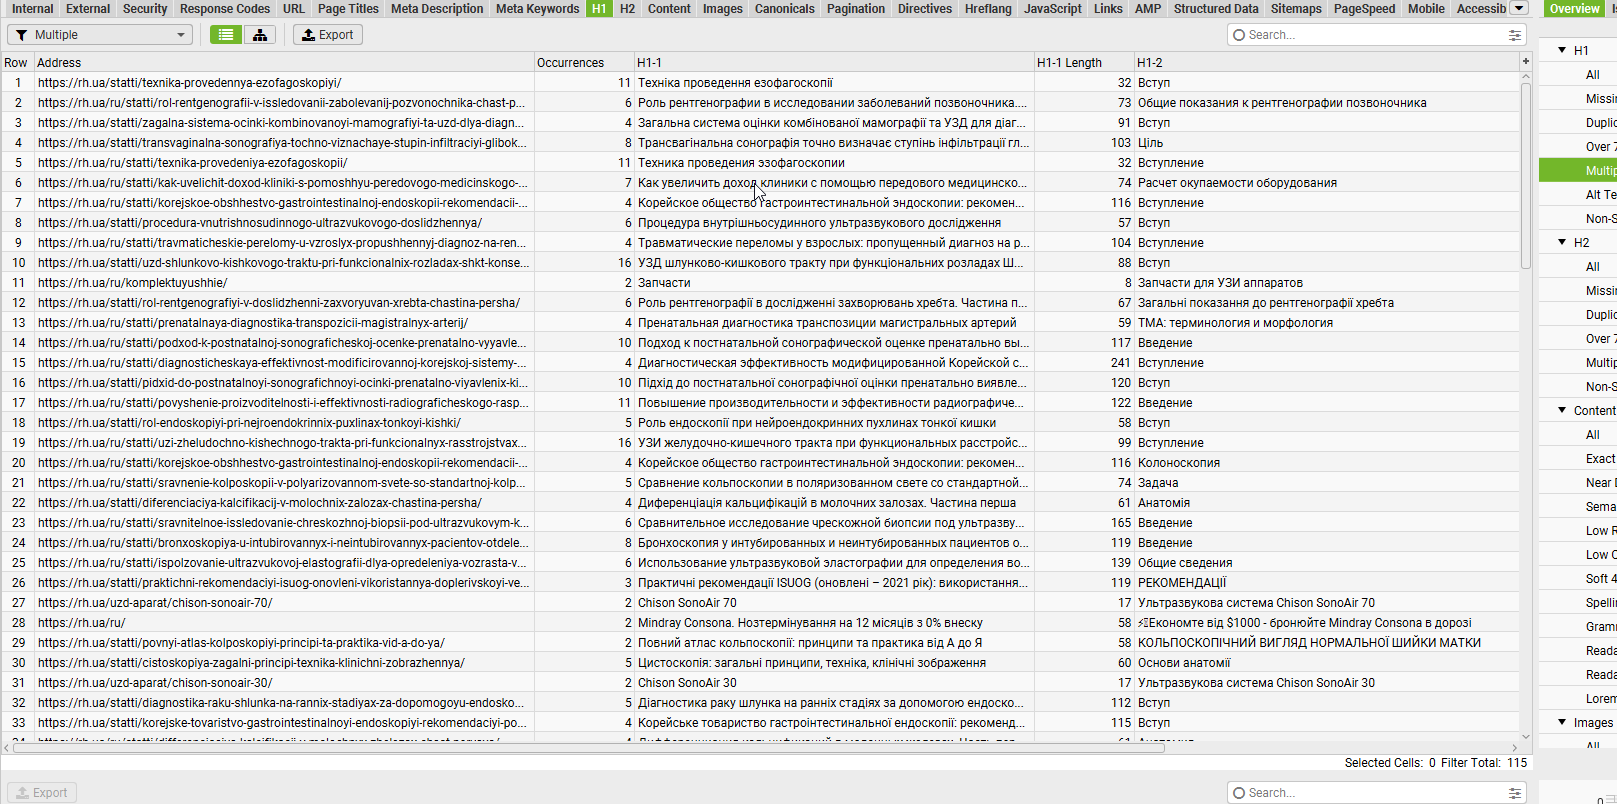Select the rh.ua/ru/komplektuyushhie/ address cell
Image resolution: width=1617 pixels, height=804 pixels.
point(284,282)
